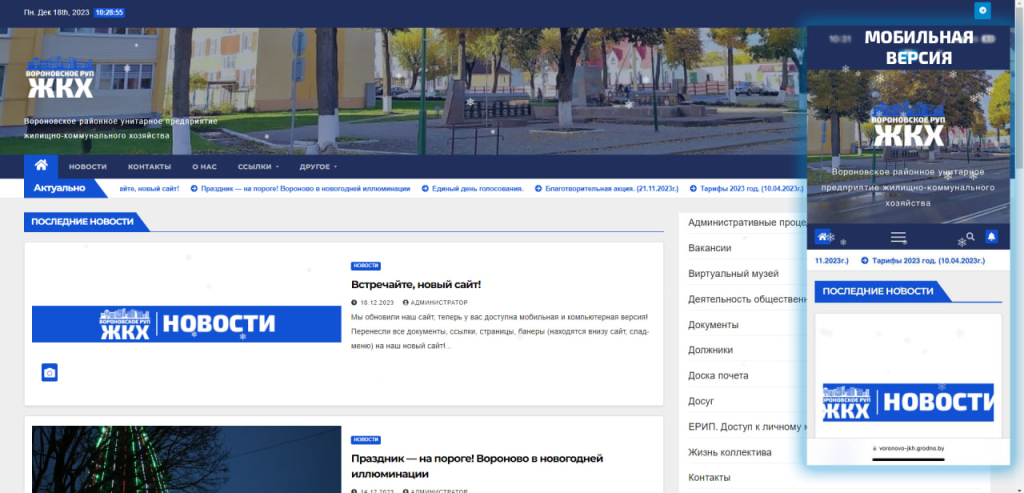The width and height of the screenshot is (1024, 493).
Task: Open sidebar link 'Контакты'
Action: coord(709,477)
